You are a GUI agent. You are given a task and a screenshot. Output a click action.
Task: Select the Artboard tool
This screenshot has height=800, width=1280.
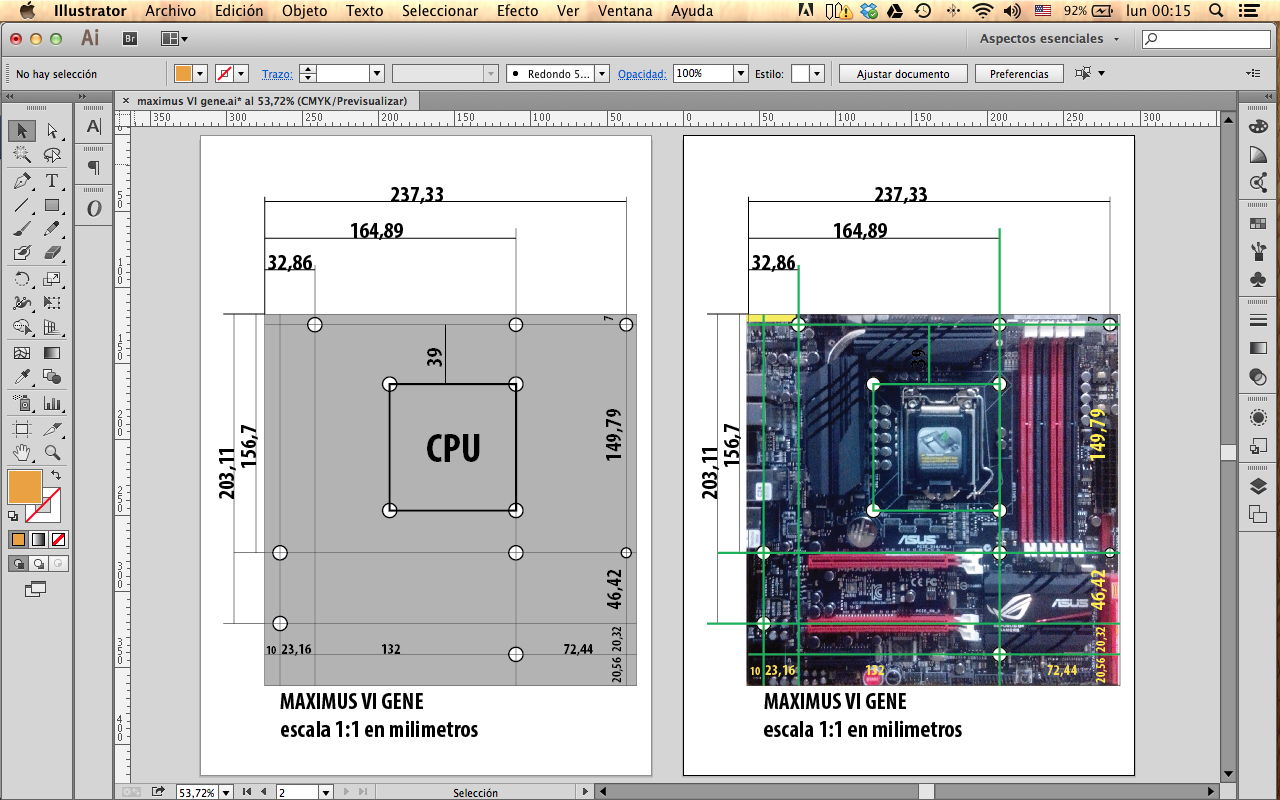tap(21, 429)
